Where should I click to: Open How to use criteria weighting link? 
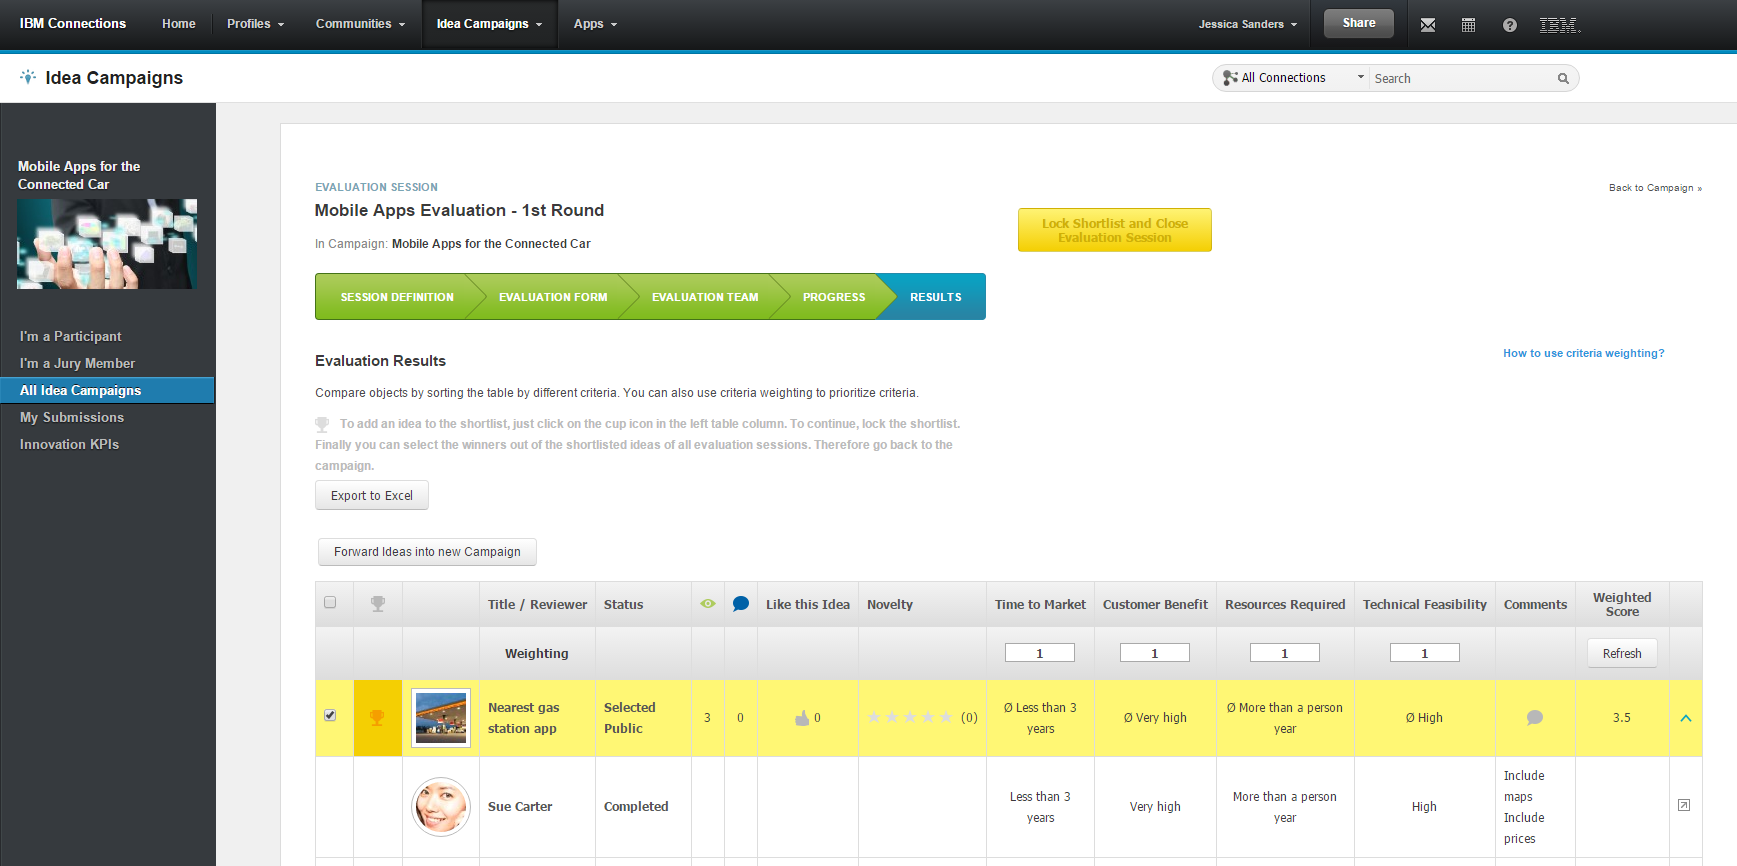coord(1583,354)
